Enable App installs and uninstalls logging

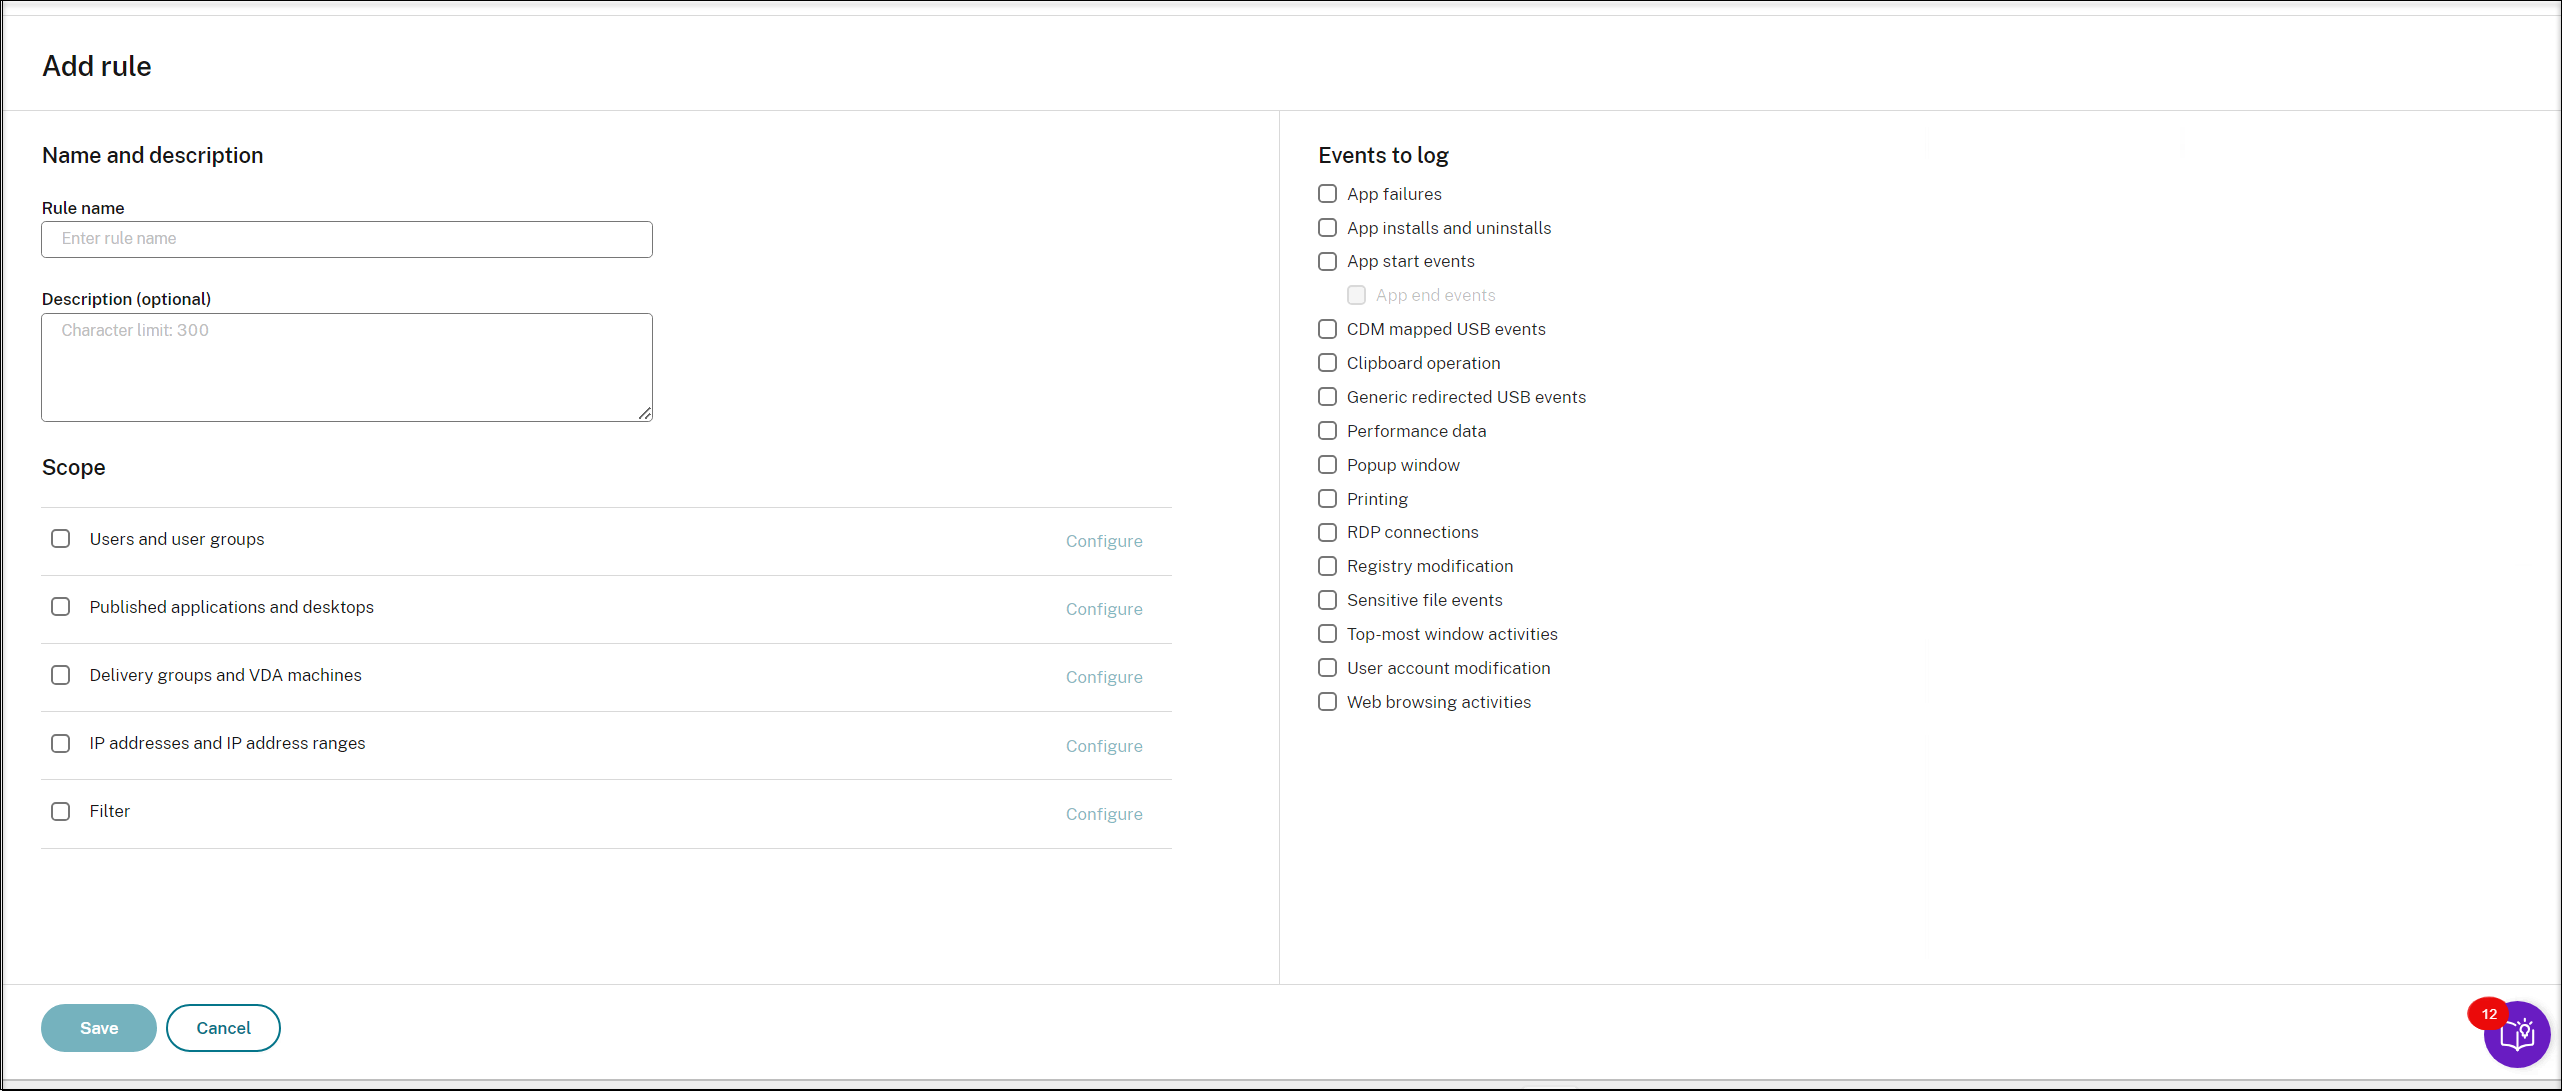pyautogui.click(x=1328, y=227)
